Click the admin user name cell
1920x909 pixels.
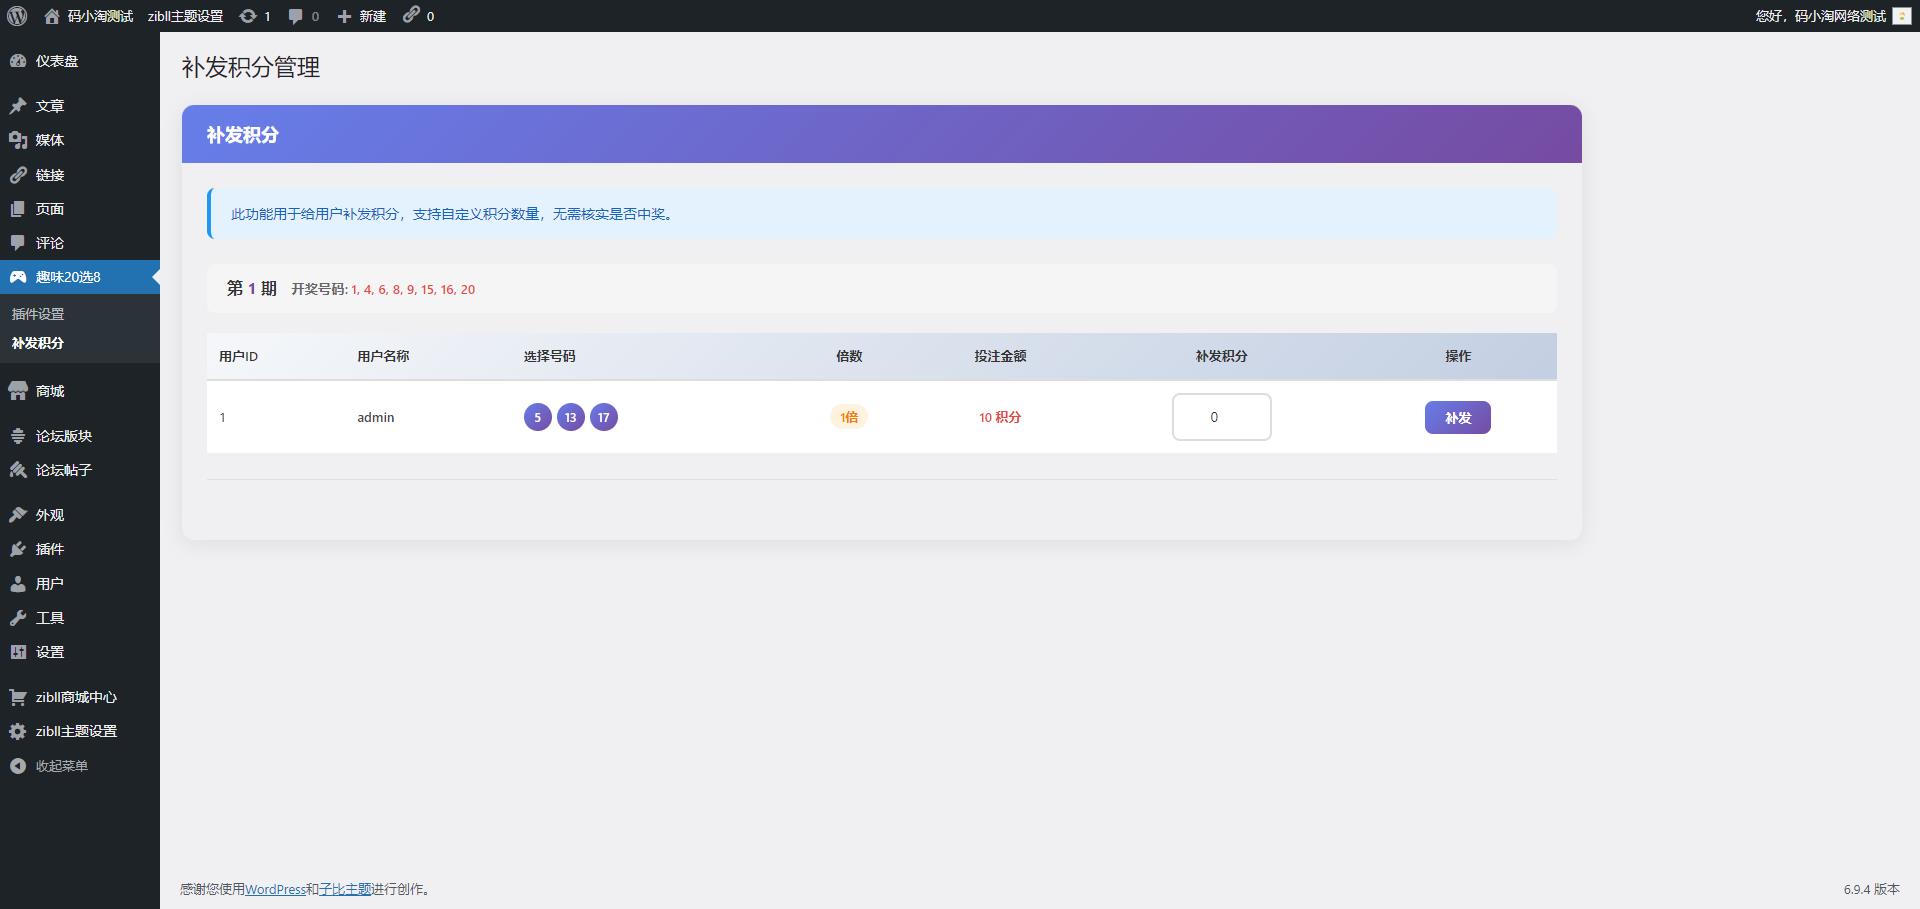coord(376,417)
